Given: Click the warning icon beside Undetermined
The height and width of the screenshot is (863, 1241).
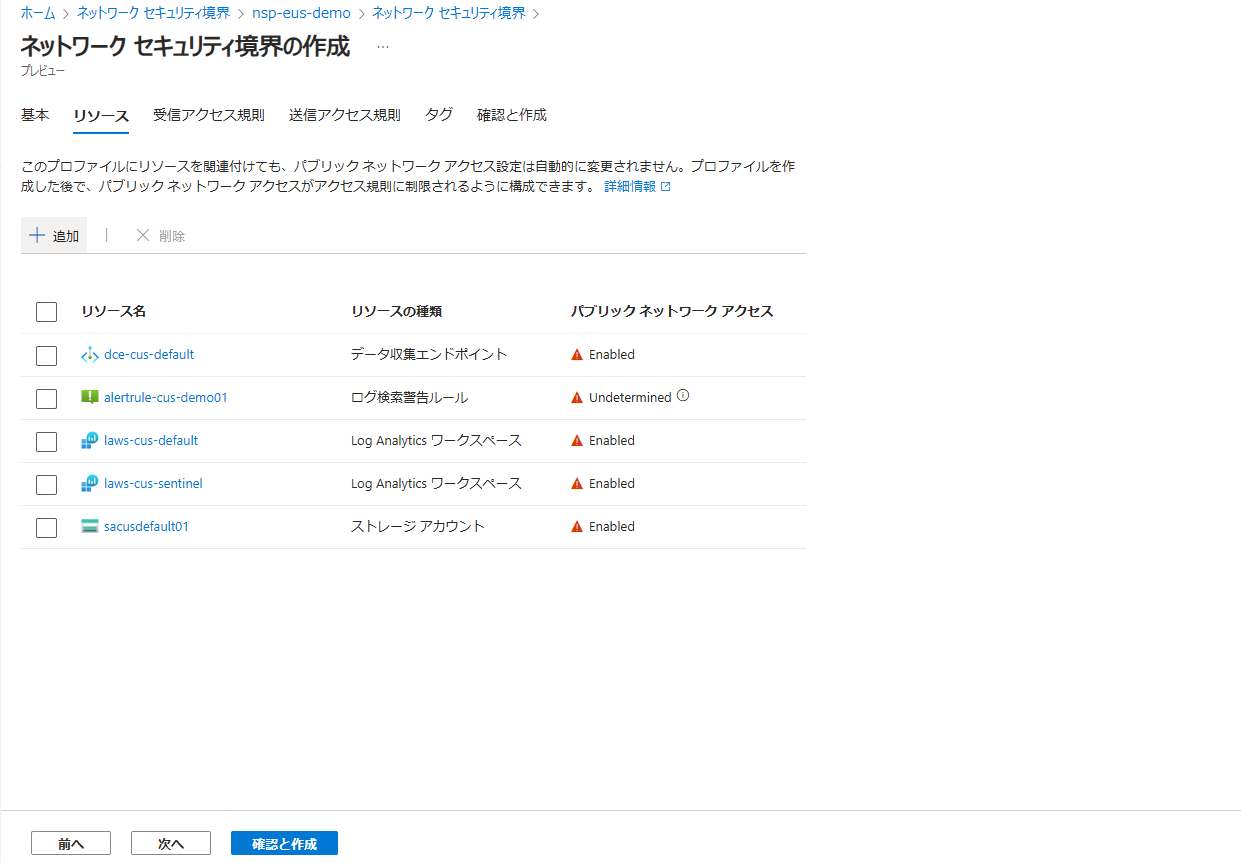Looking at the screenshot, I should pyautogui.click(x=577, y=397).
